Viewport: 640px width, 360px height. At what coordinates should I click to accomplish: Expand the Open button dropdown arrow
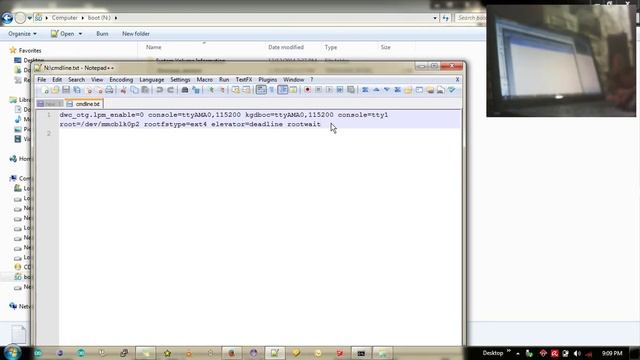point(80,34)
